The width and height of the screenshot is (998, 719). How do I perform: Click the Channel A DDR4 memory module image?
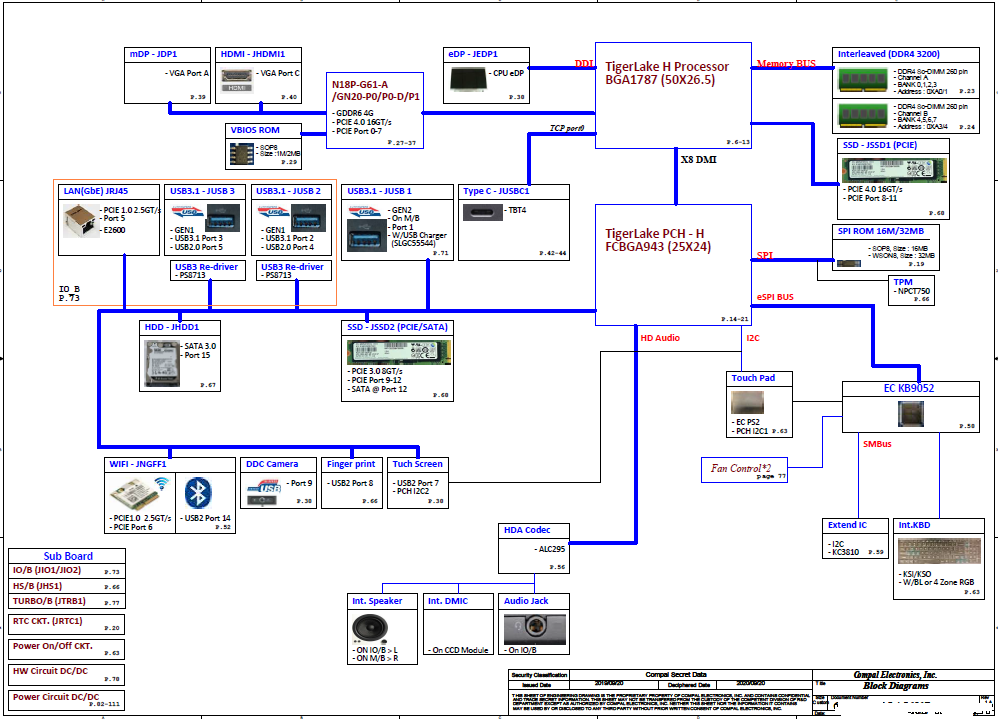863,80
